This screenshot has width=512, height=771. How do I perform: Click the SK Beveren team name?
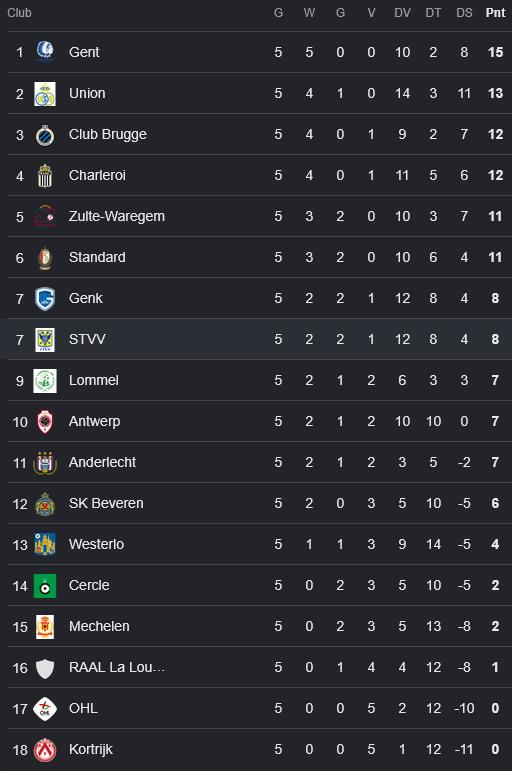click(x=106, y=504)
